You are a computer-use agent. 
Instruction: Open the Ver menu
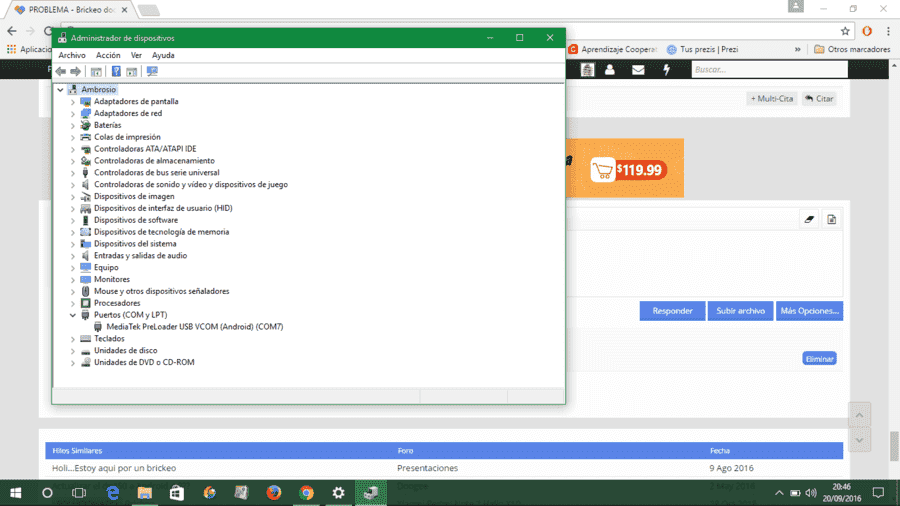(x=136, y=55)
